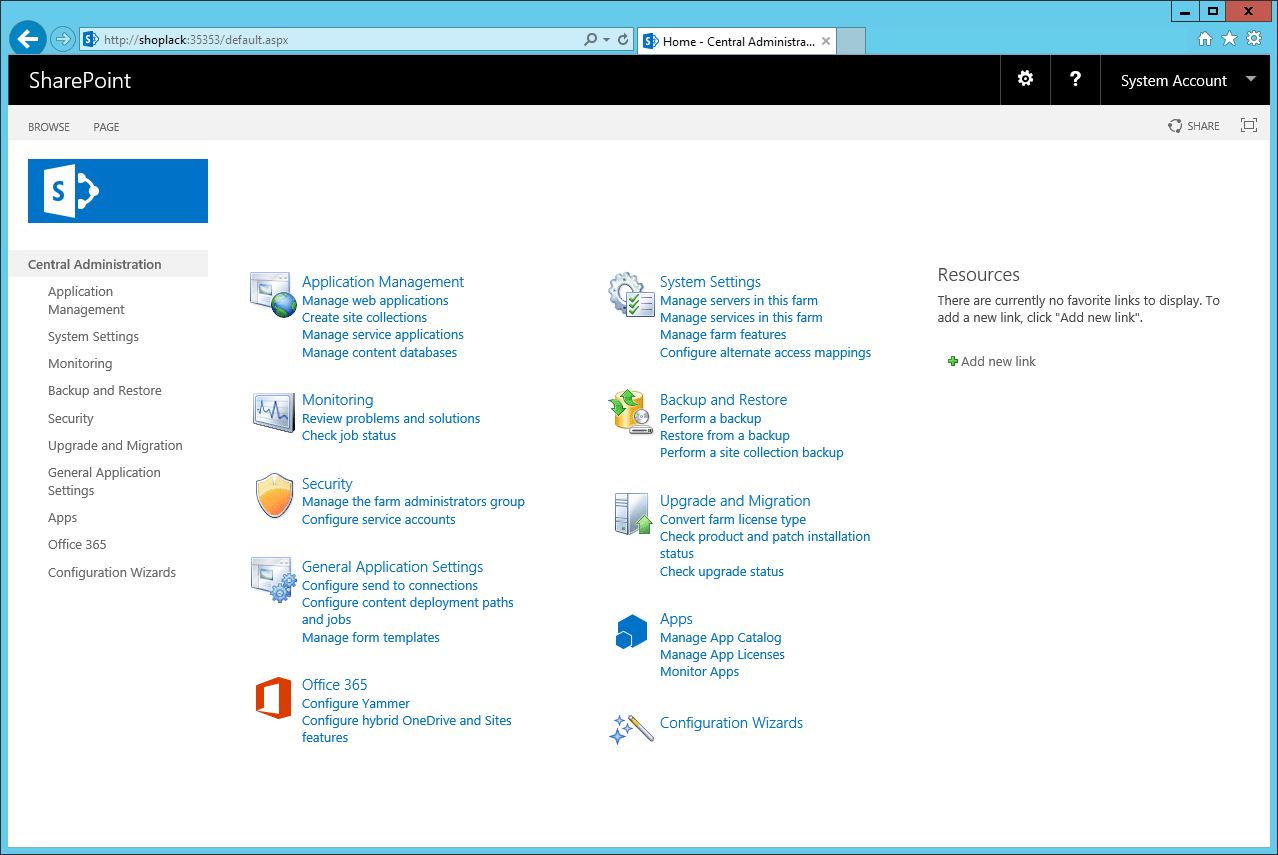Open Manage the farm administrators group link
Image resolution: width=1278 pixels, height=855 pixels.
pyautogui.click(x=413, y=502)
